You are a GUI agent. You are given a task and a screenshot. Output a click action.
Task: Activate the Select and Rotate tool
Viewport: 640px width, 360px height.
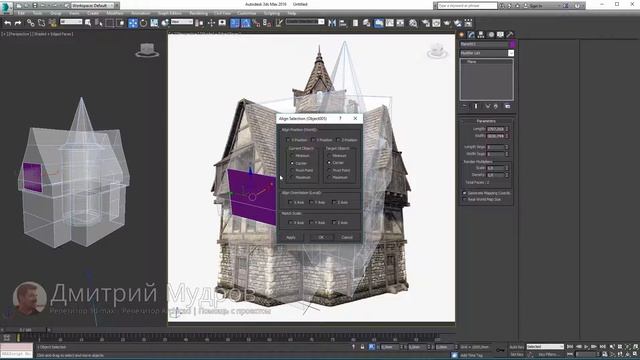(143, 23)
